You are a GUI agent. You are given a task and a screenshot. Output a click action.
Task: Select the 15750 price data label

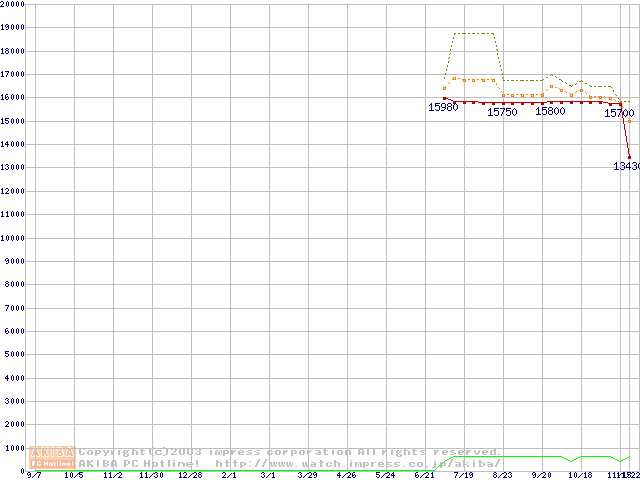coord(502,112)
